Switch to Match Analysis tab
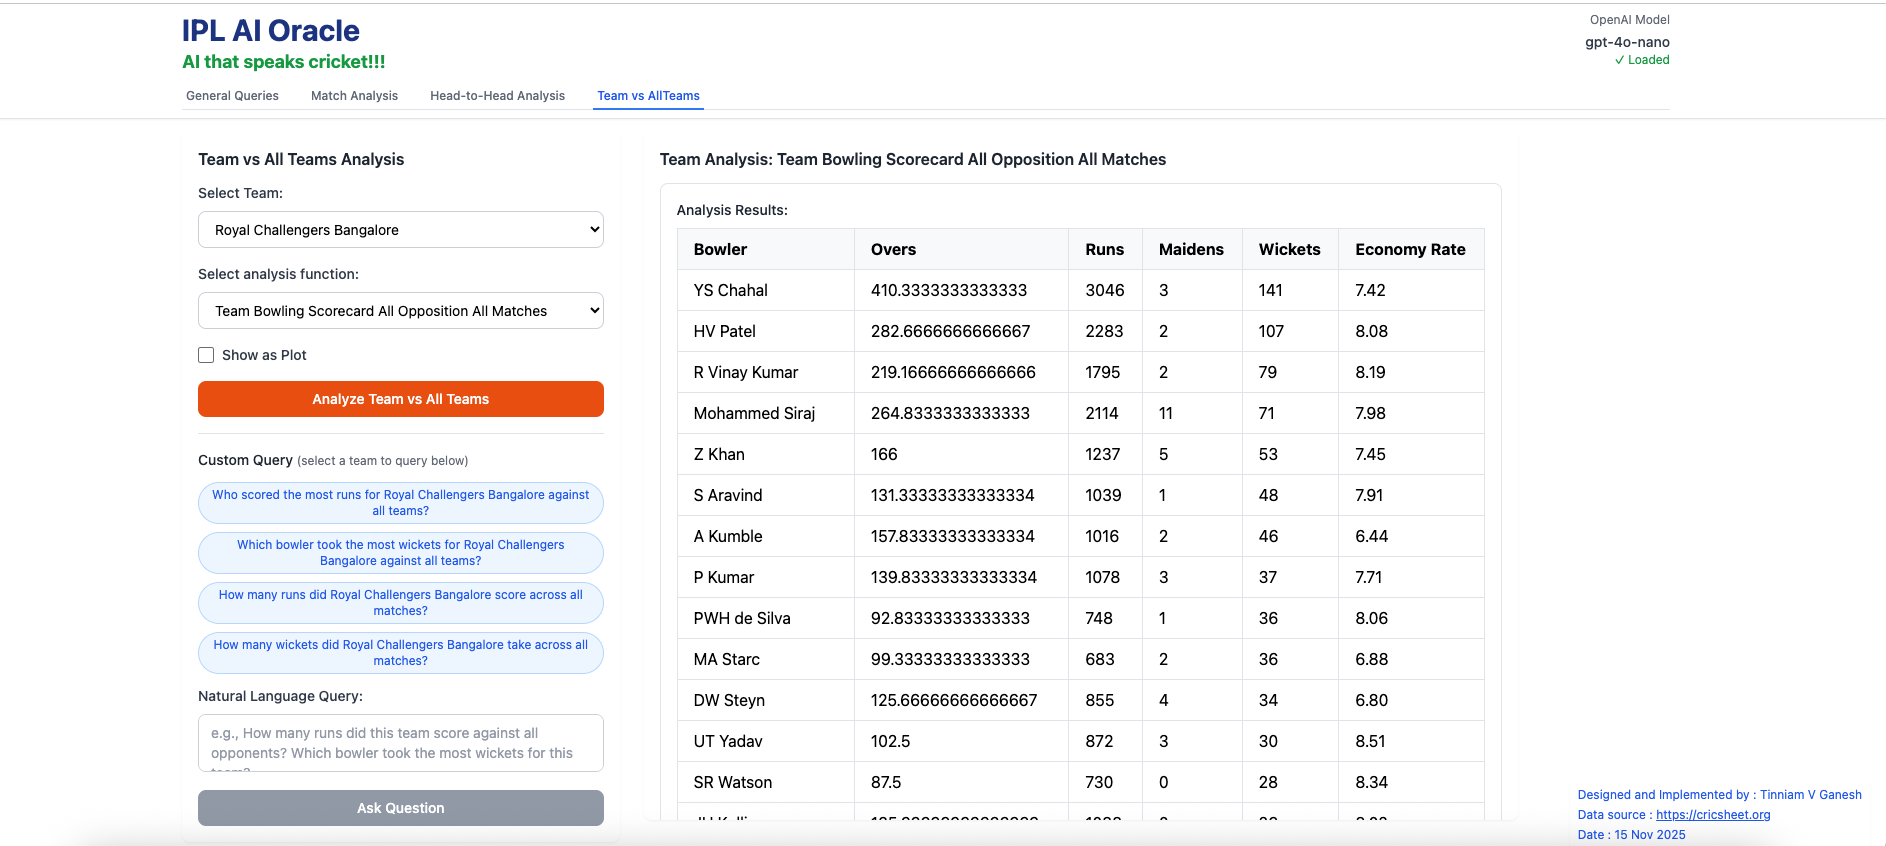This screenshot has width=1886, height=846. pos(354,96)
